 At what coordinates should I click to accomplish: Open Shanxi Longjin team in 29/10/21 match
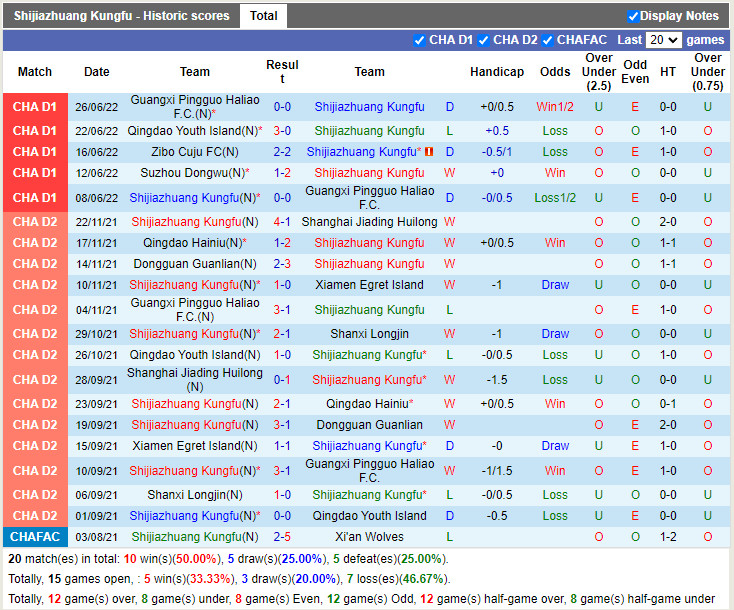coord(369,334)
